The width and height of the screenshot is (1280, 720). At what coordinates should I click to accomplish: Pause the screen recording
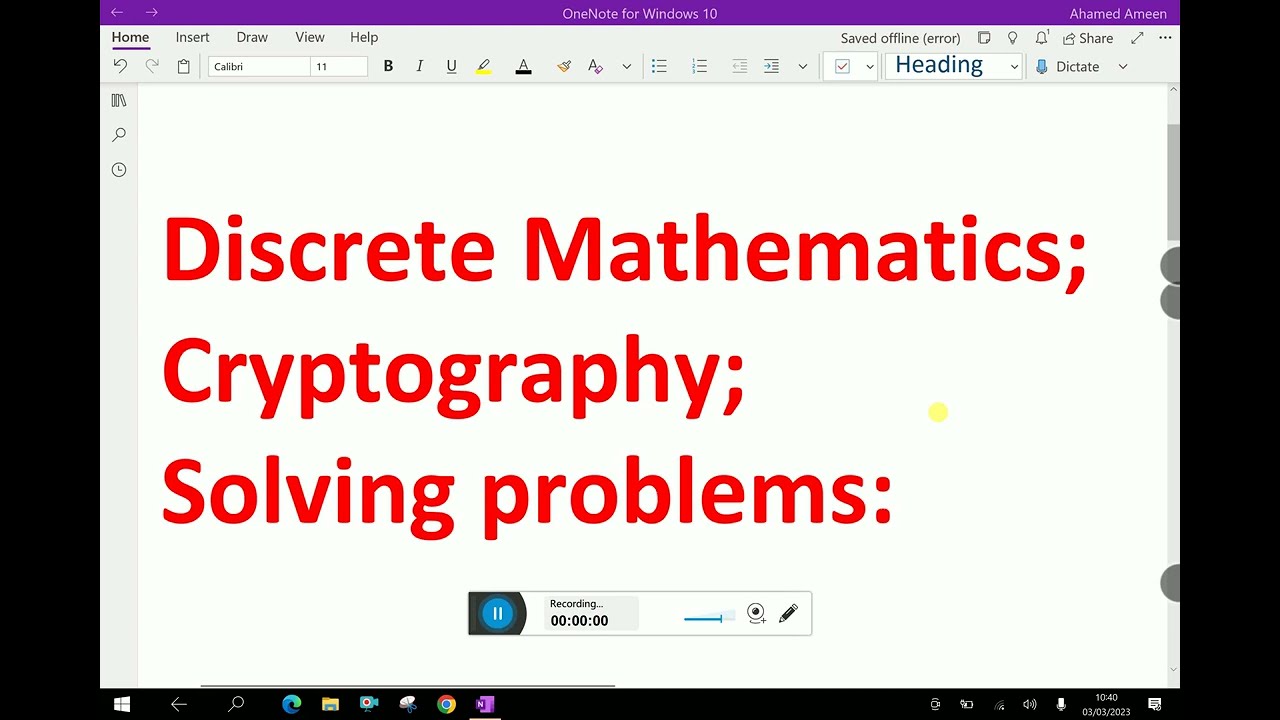(x=497, y=613)
